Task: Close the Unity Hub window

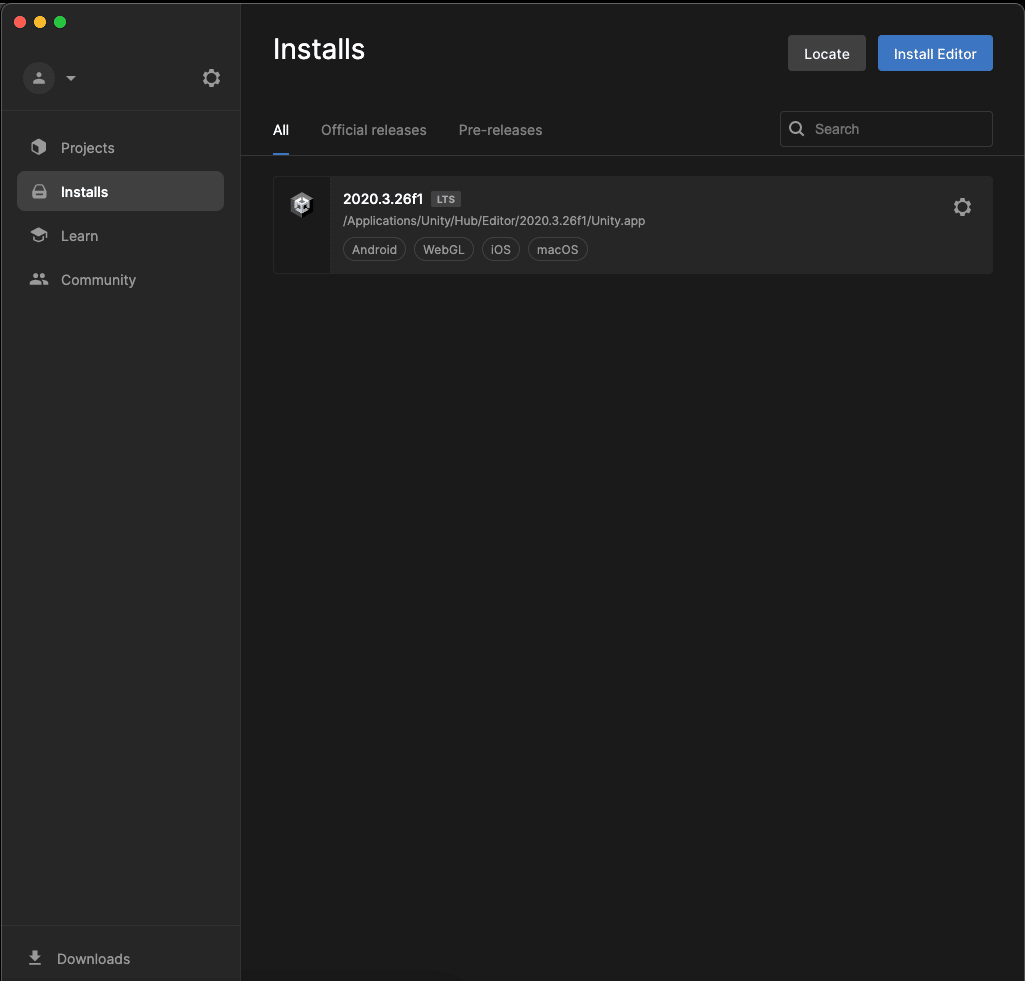Action: 20,22
